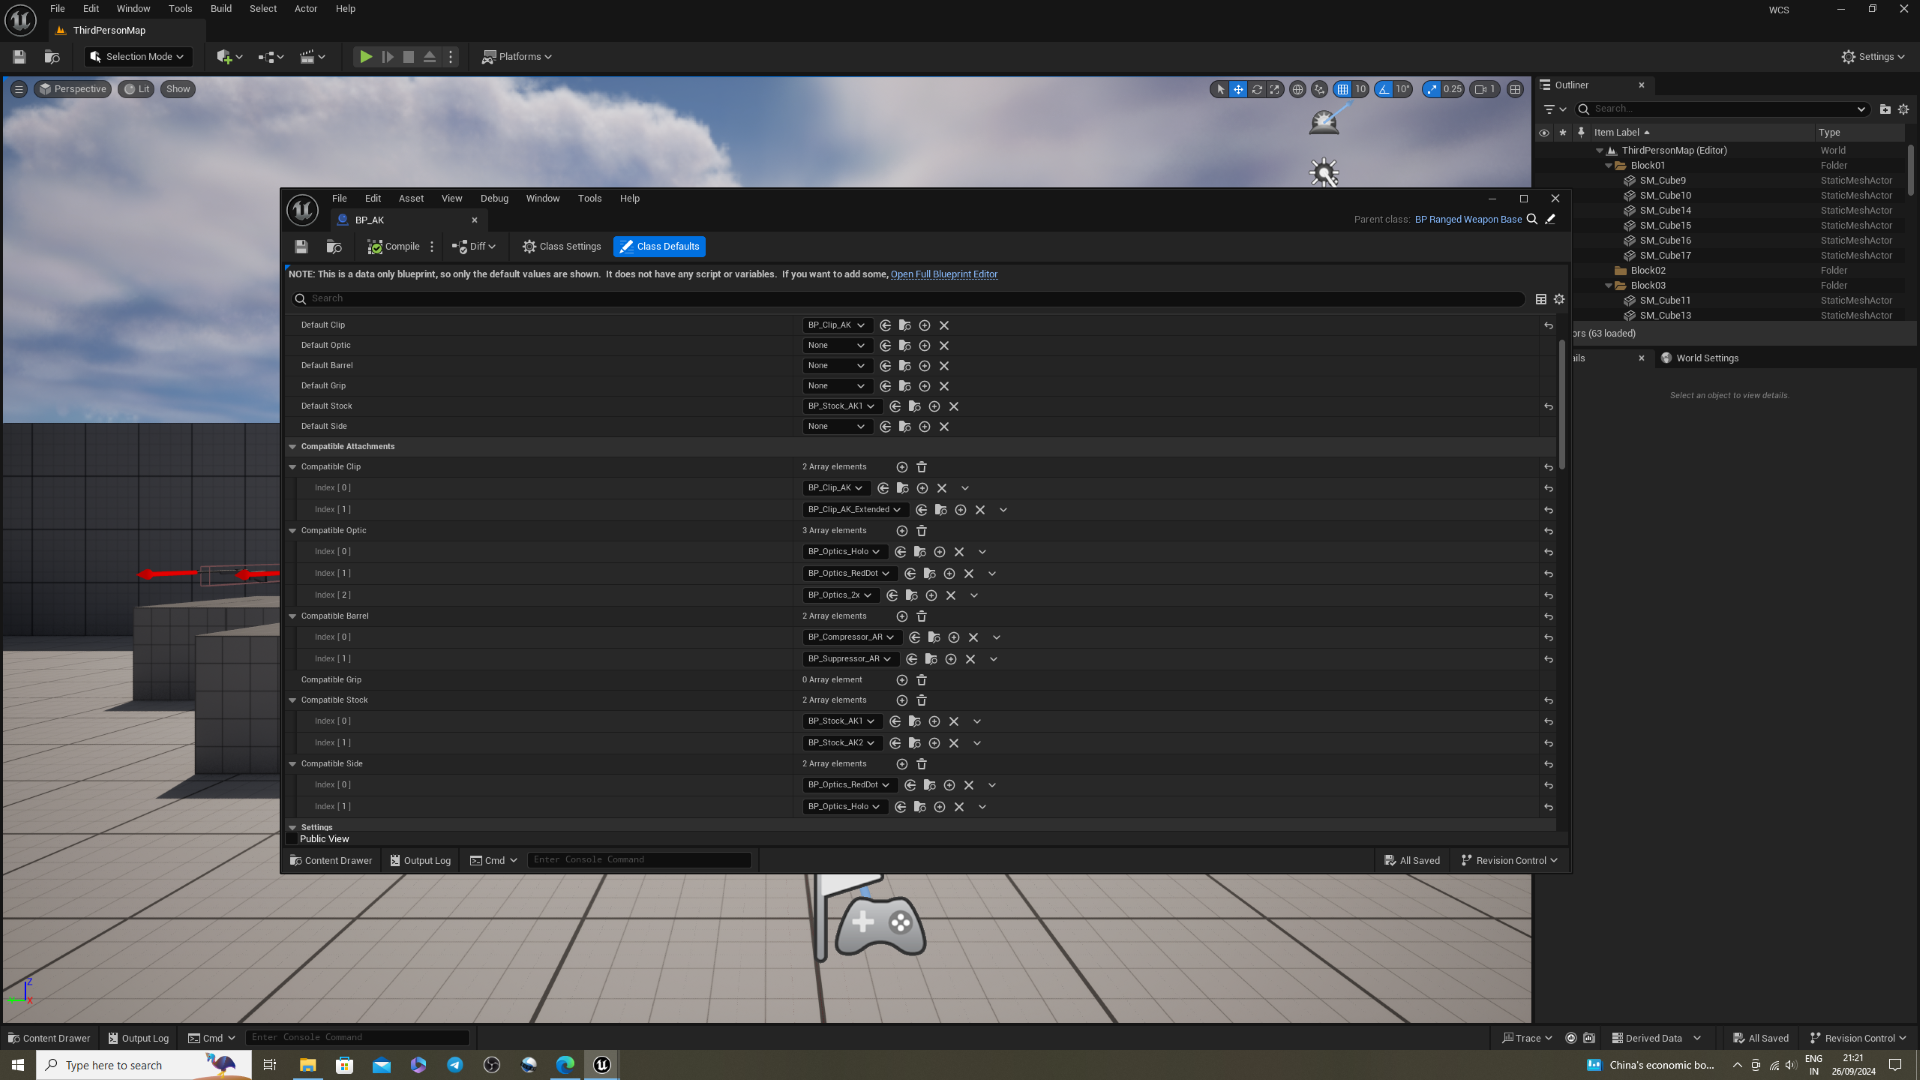Open Full Blueprint Editor link
The width and height of the screenshot is (1920, 1080).
944,274
